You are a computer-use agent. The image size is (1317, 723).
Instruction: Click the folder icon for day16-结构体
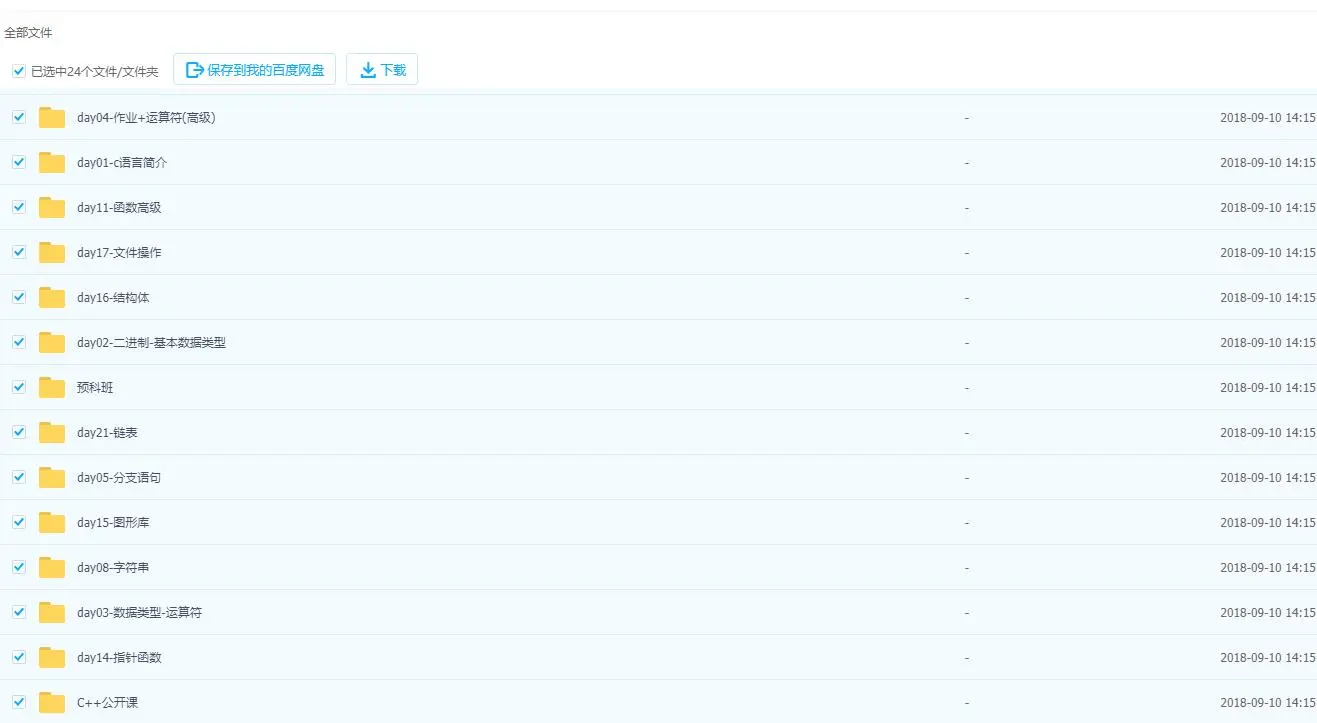pos(52,297)
